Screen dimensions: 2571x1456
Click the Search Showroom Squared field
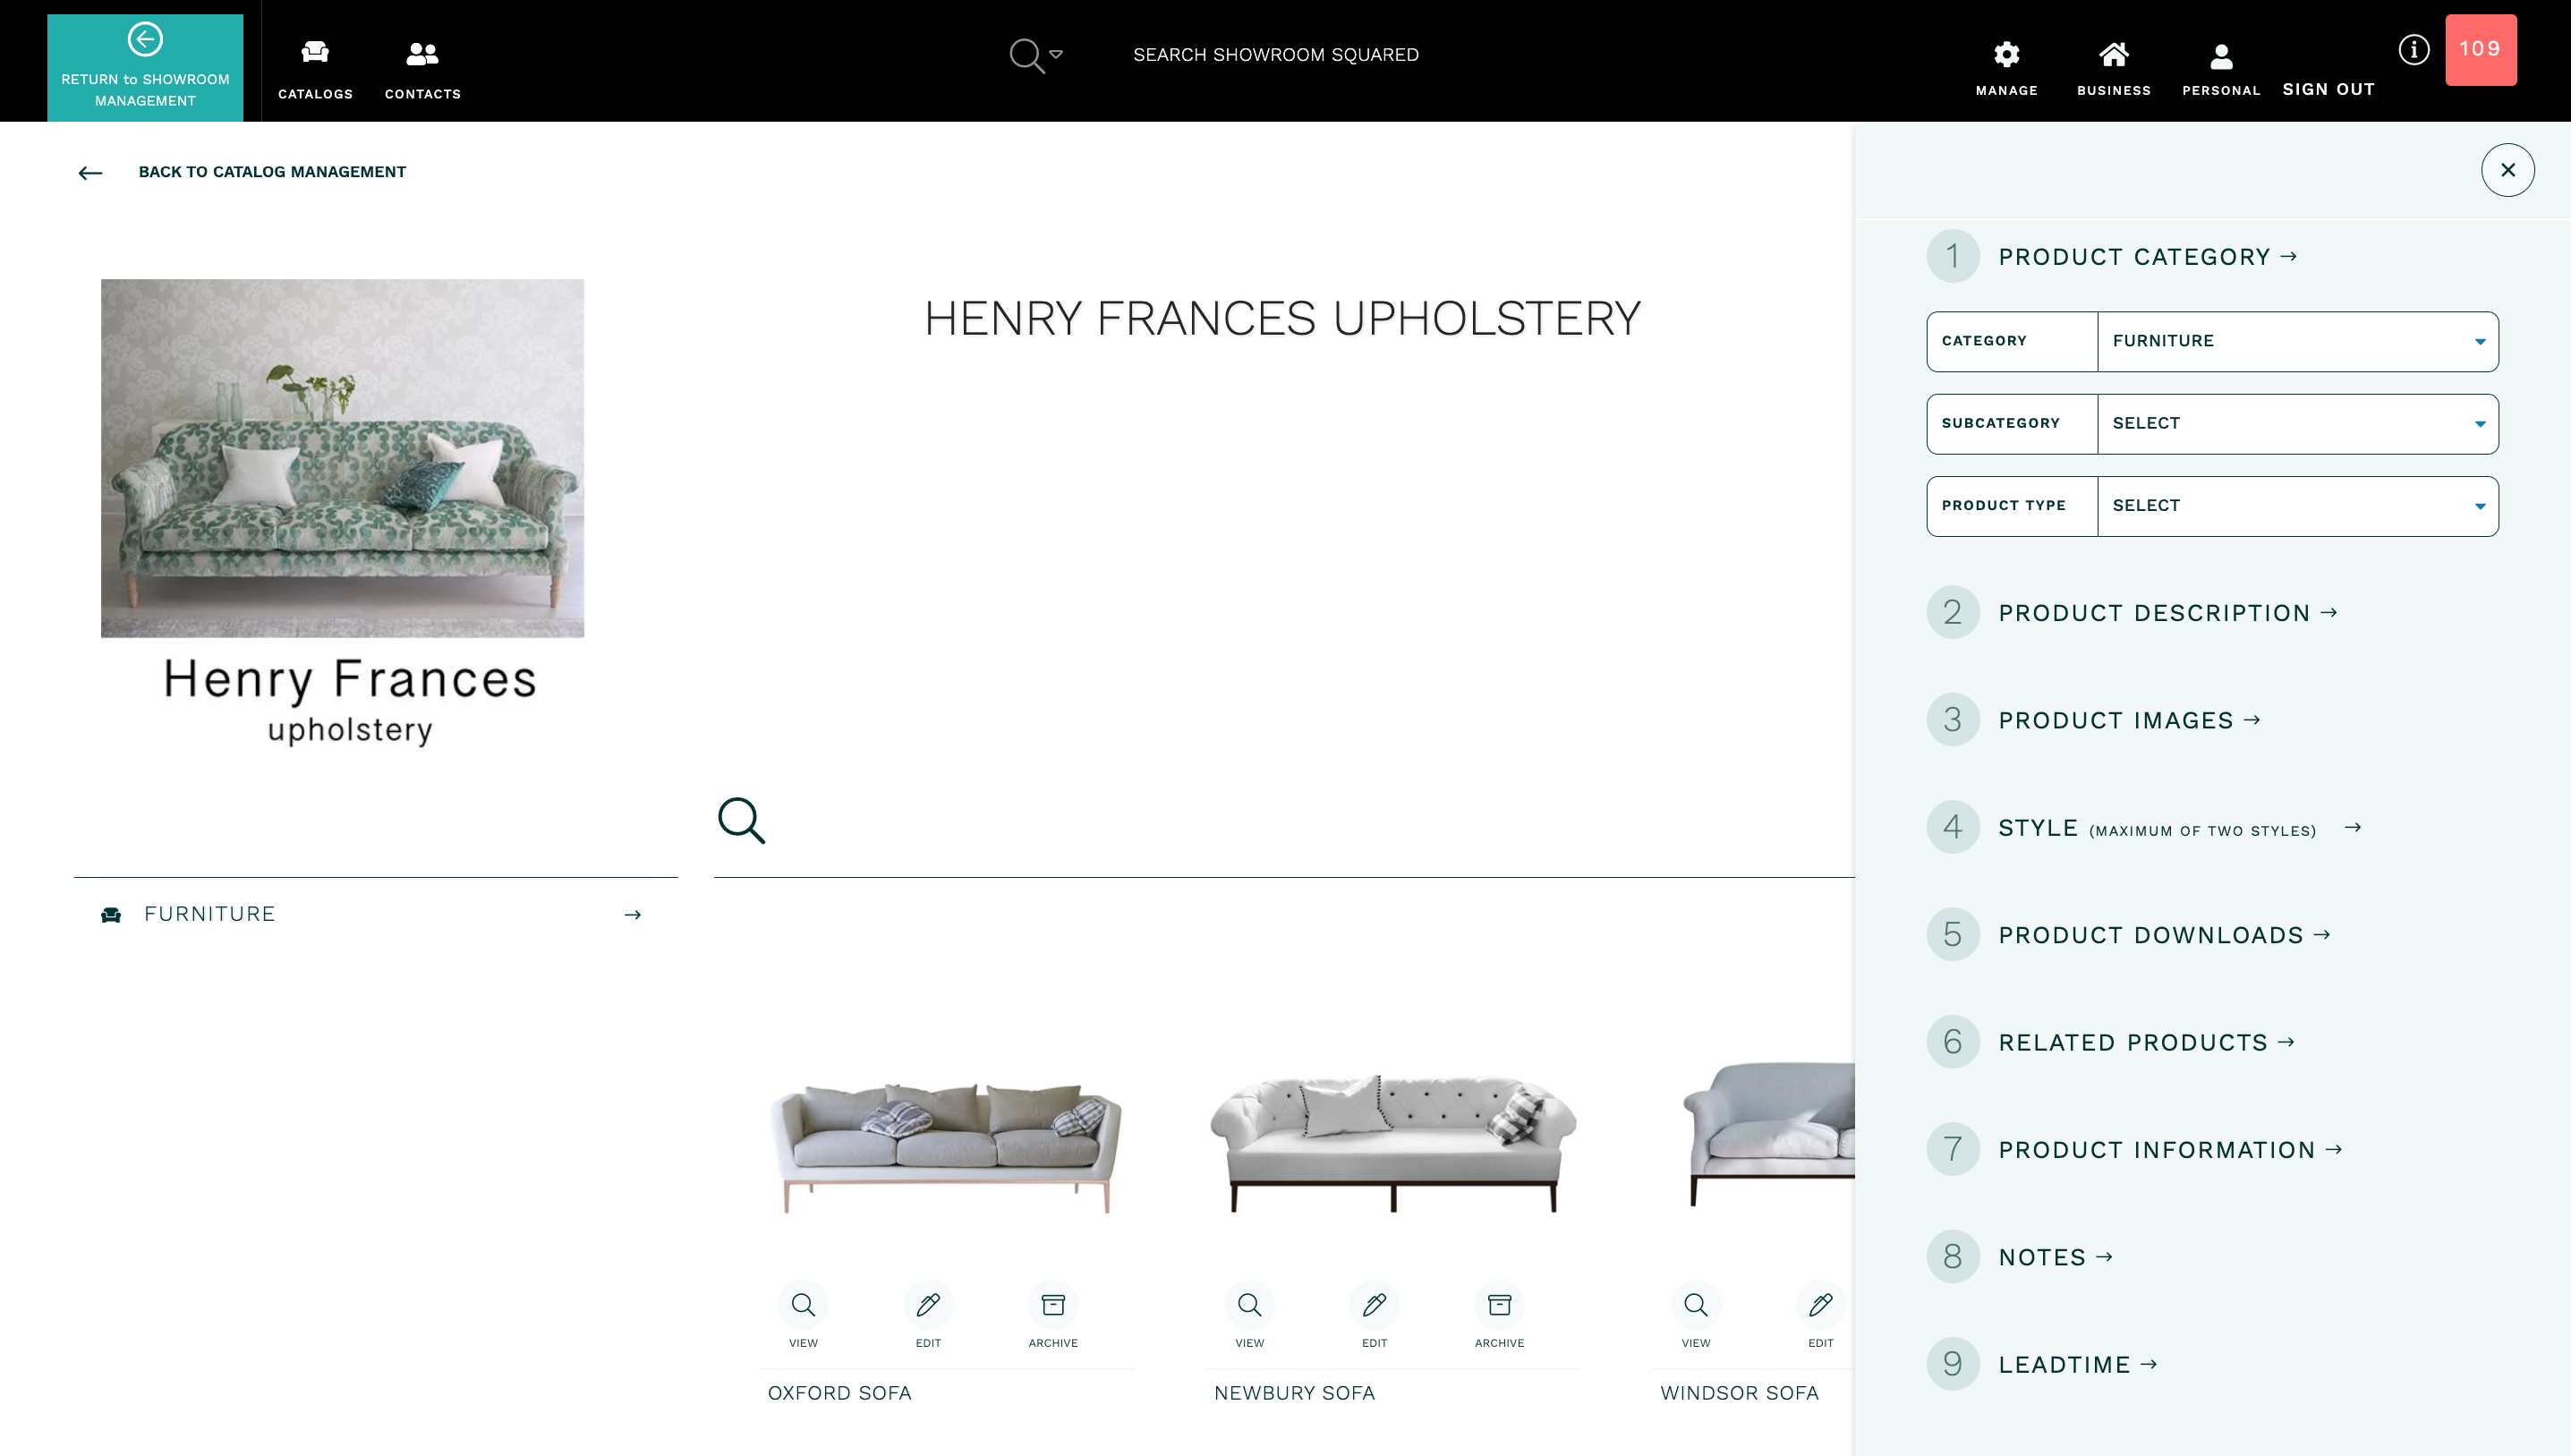pyautogui.click(x=1275, y=55)
